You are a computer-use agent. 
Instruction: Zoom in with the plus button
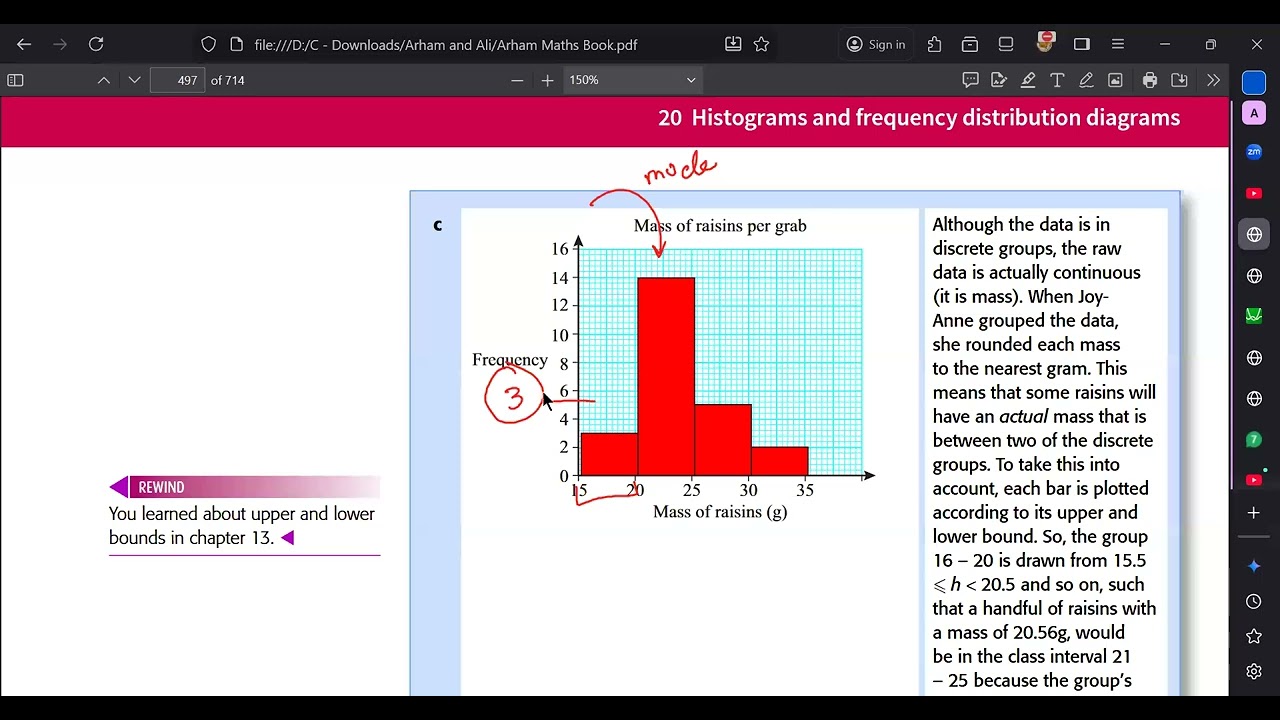click(547, 80)
